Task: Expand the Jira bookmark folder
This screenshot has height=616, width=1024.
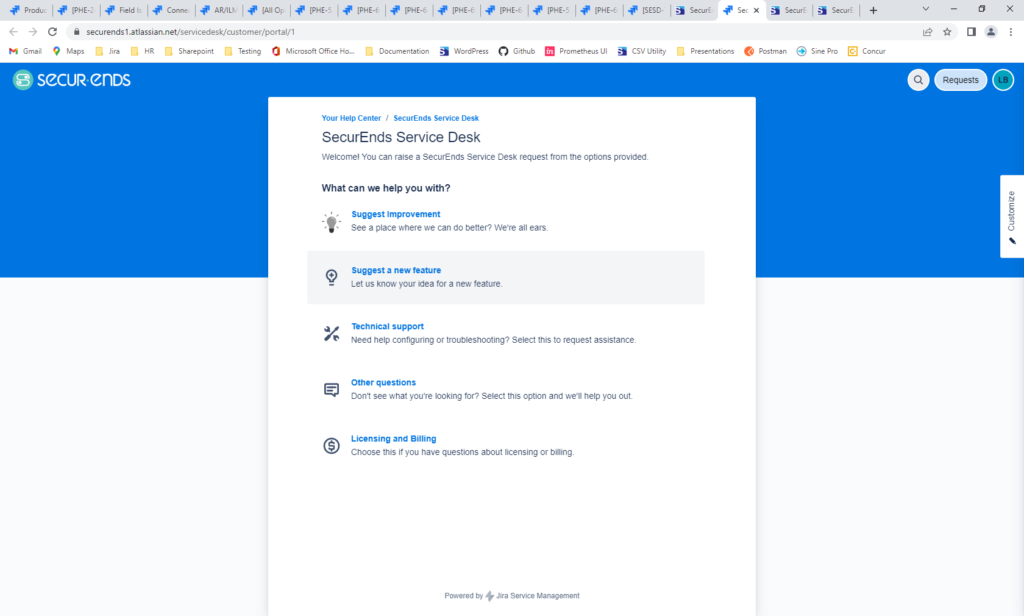Action: pyautogui.click(x=108, y=51)
